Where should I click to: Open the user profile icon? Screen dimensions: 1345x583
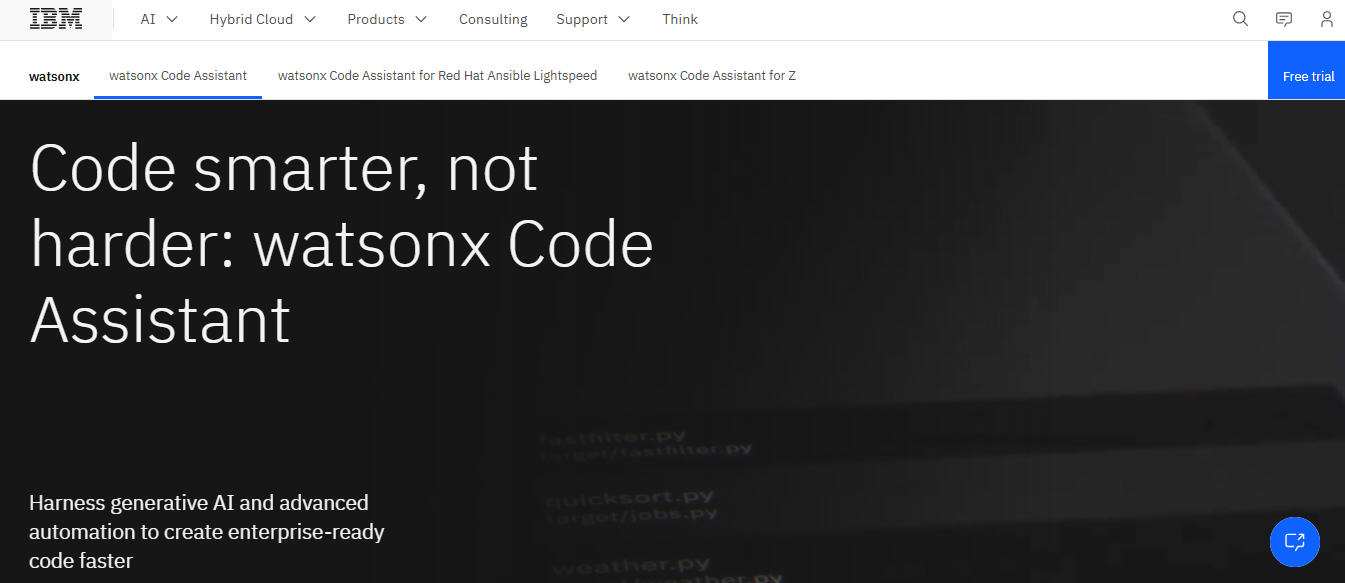pos(1327,19)
